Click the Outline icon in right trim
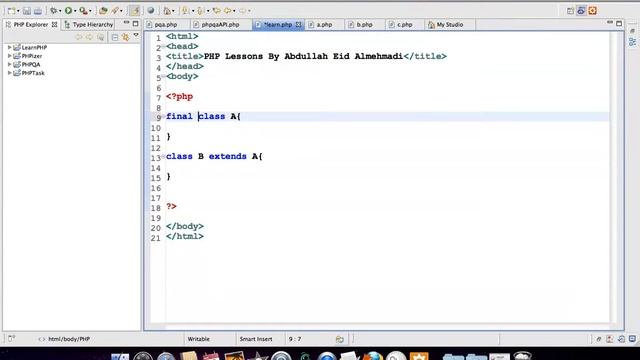The image size is (640, 360). pyautogui.click(x=632, y=42)
